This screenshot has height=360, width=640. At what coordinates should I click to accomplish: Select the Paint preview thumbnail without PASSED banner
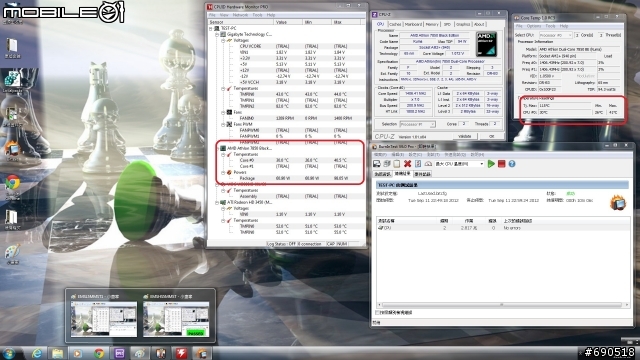(x=104, y=319)
